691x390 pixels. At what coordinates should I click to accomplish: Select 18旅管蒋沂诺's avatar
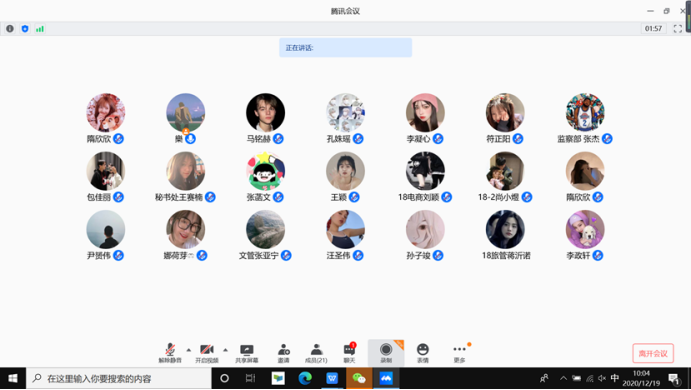505,230
